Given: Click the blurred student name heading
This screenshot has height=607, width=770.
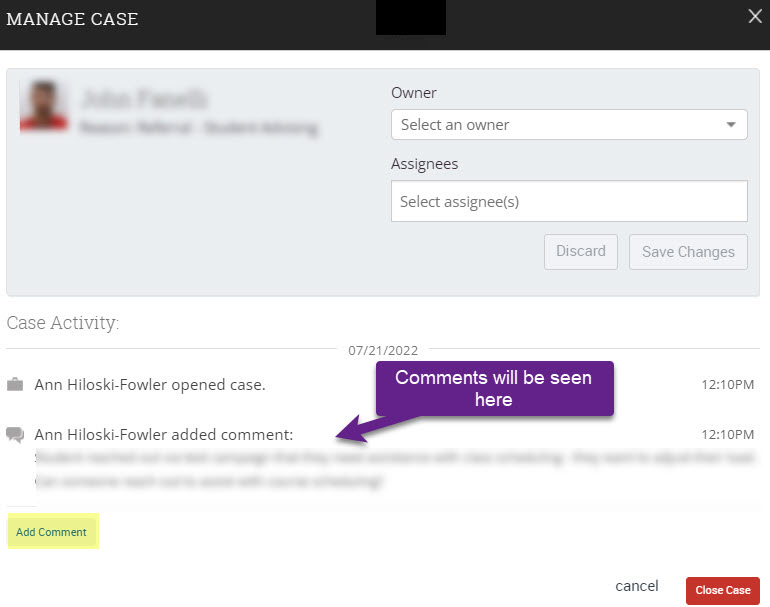Looking at the screenshot, I should [x=144, y=99].
